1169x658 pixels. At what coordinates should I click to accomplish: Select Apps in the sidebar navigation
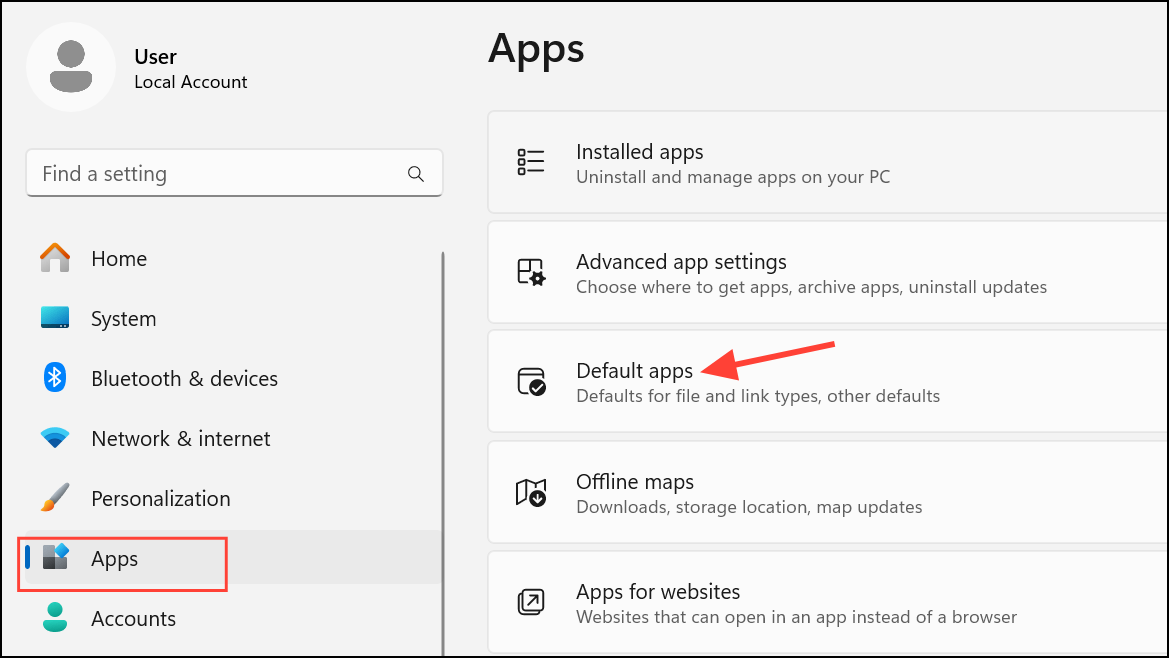click(113, 559)
